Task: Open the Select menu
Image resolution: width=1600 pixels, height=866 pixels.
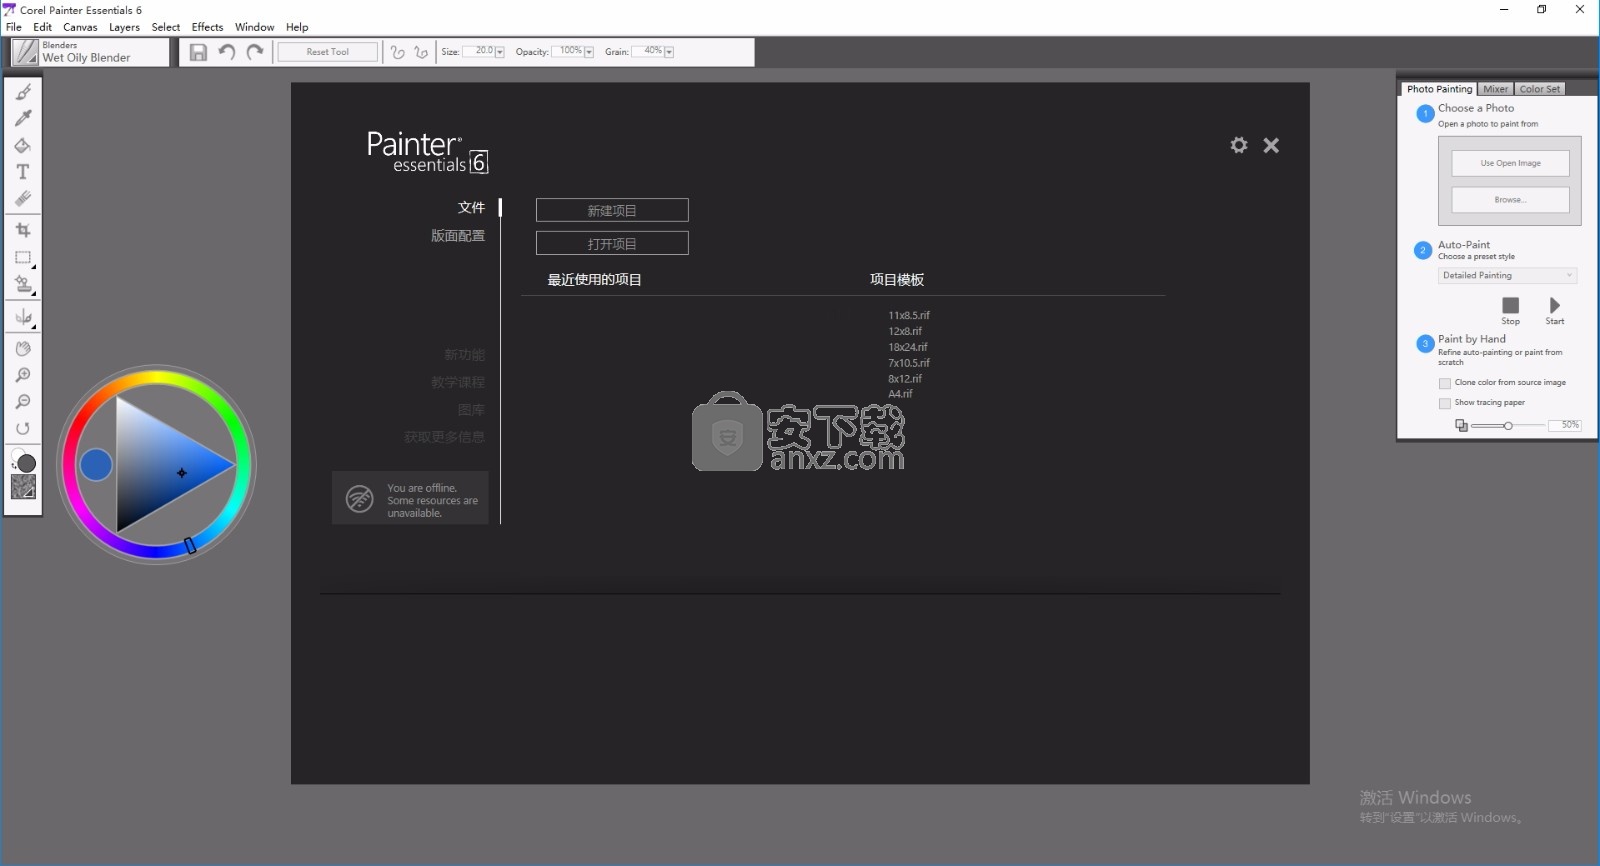Action: (x=166, y=27)
